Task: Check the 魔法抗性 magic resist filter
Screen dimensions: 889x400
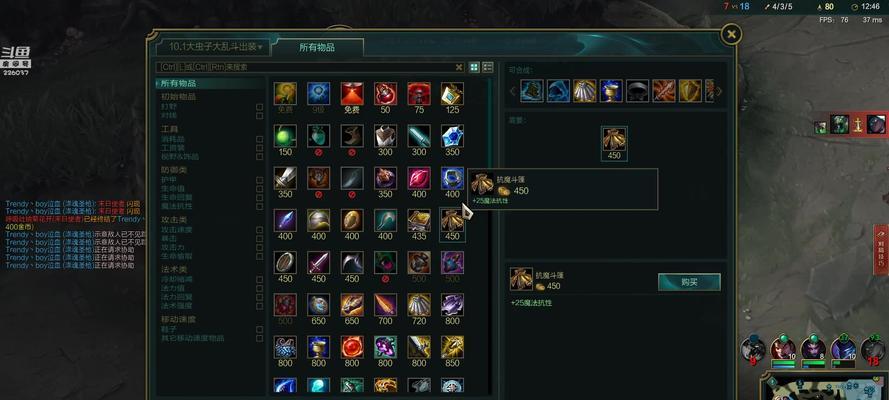Action: pyautogui.click(x=259, y=206)
